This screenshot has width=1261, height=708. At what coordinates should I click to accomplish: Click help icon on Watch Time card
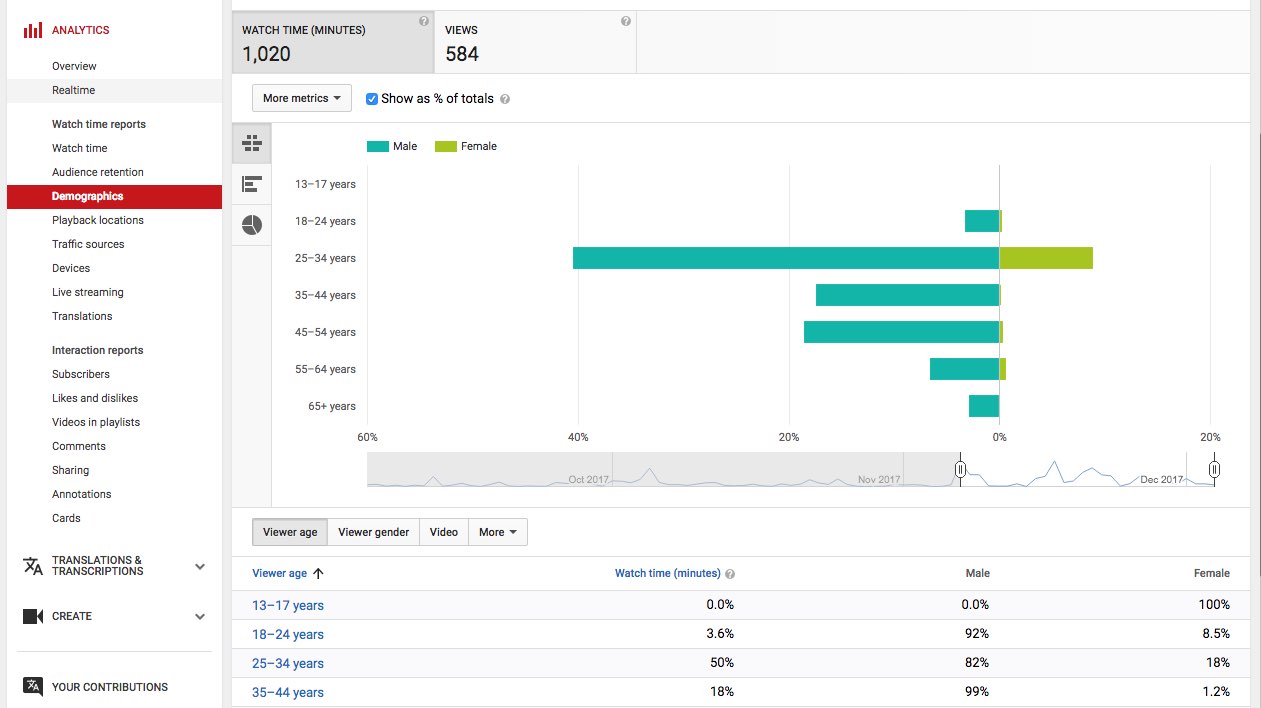click(x=424, y=21)
